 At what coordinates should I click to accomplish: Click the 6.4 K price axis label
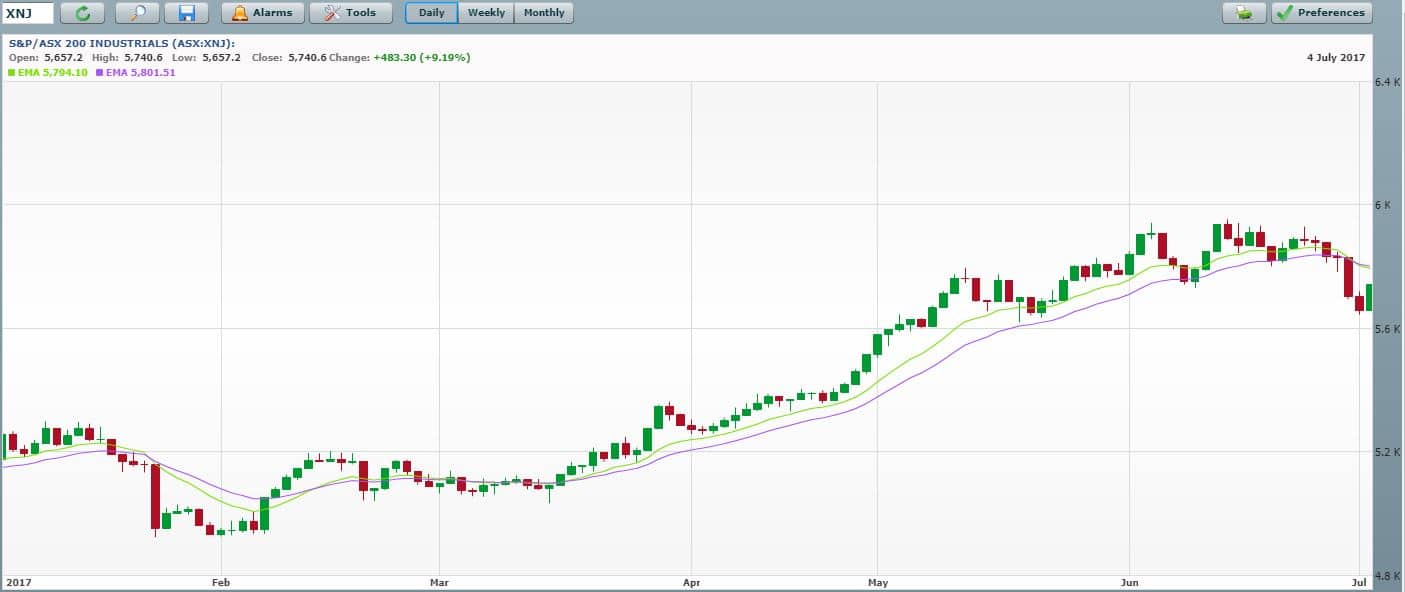pos(1388,82)
